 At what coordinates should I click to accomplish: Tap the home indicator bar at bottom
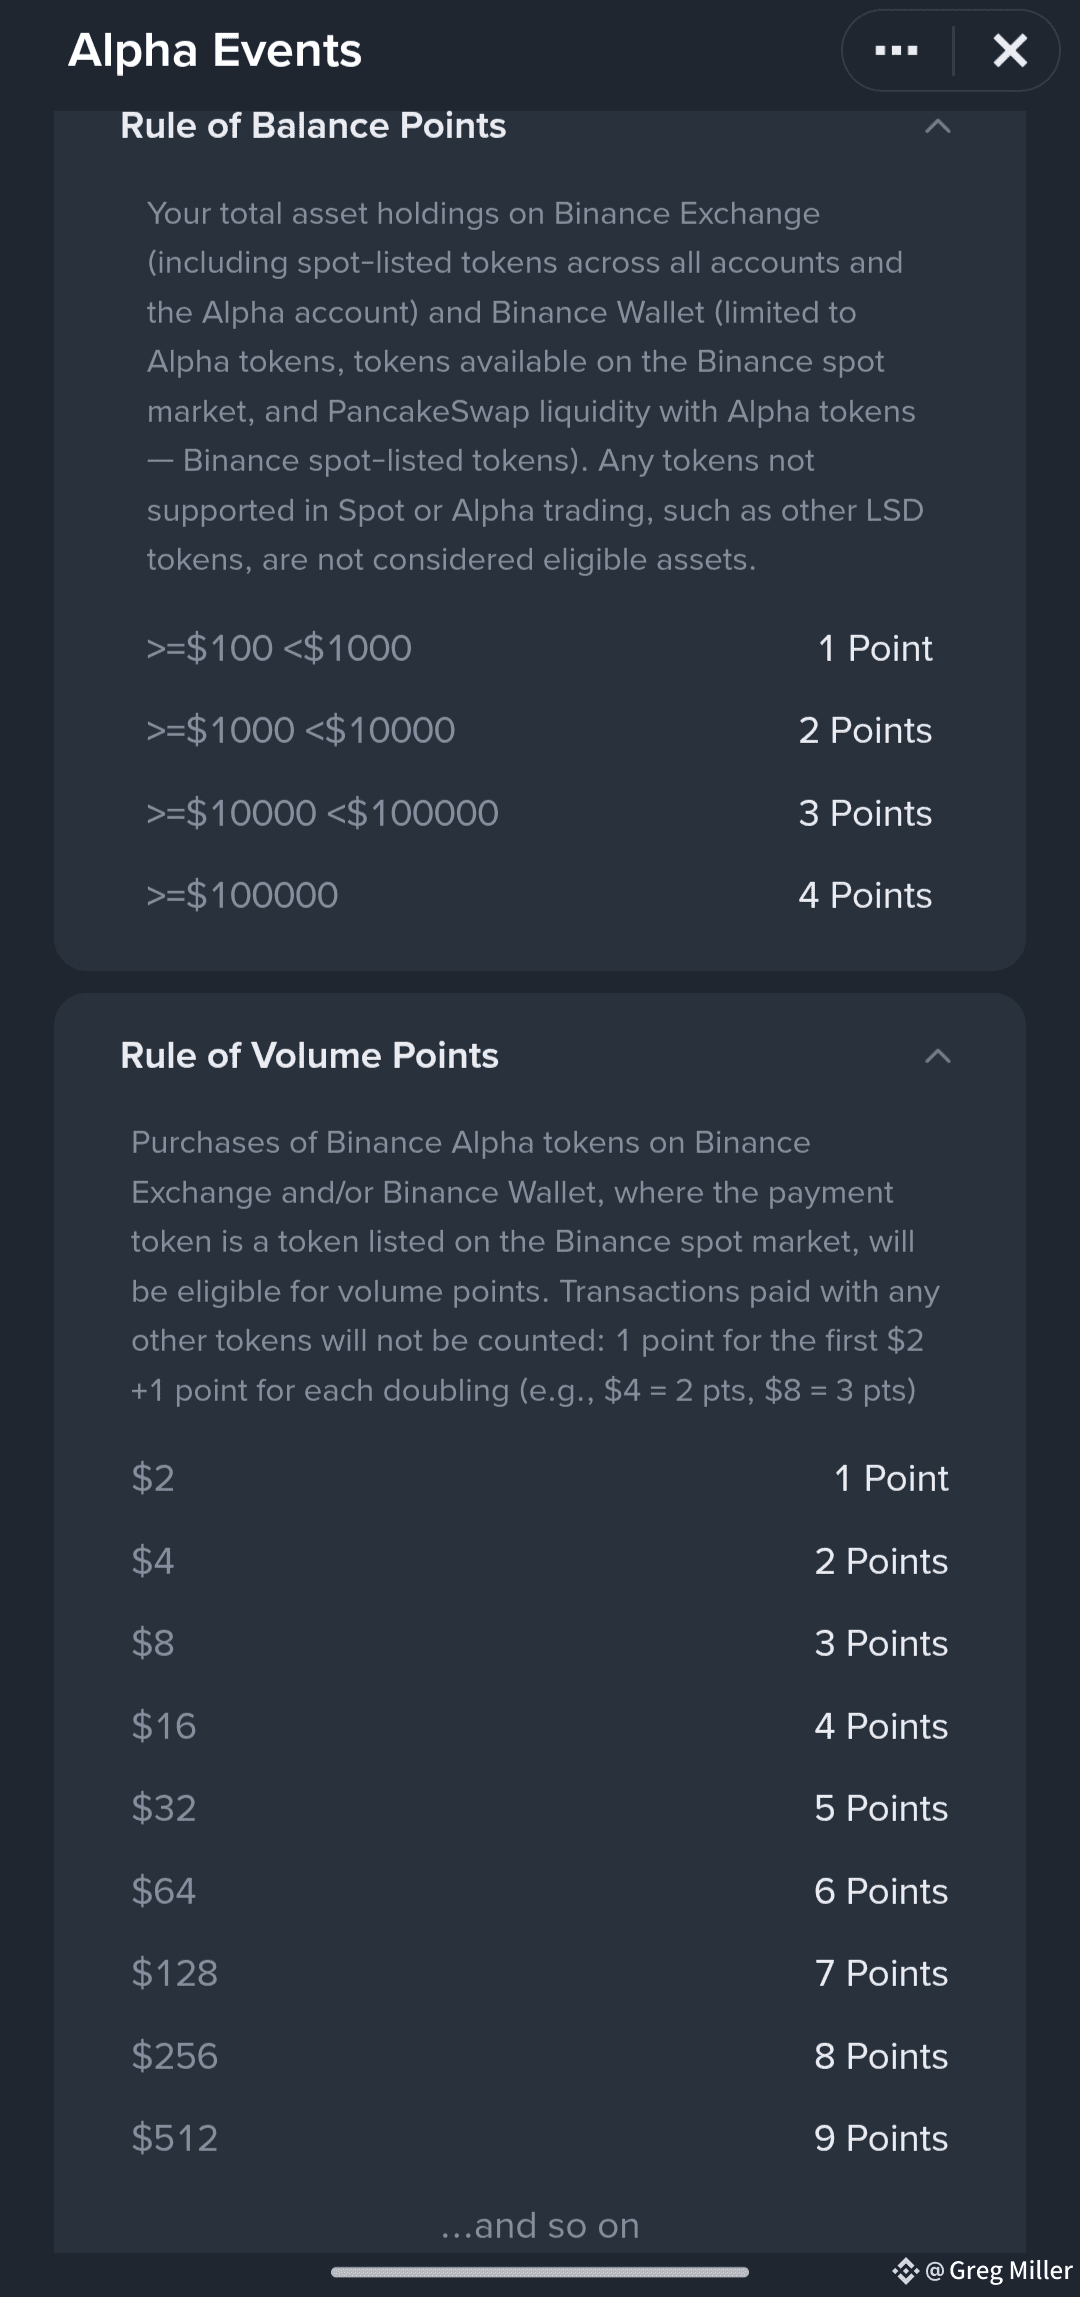(x=540, y=2272)
